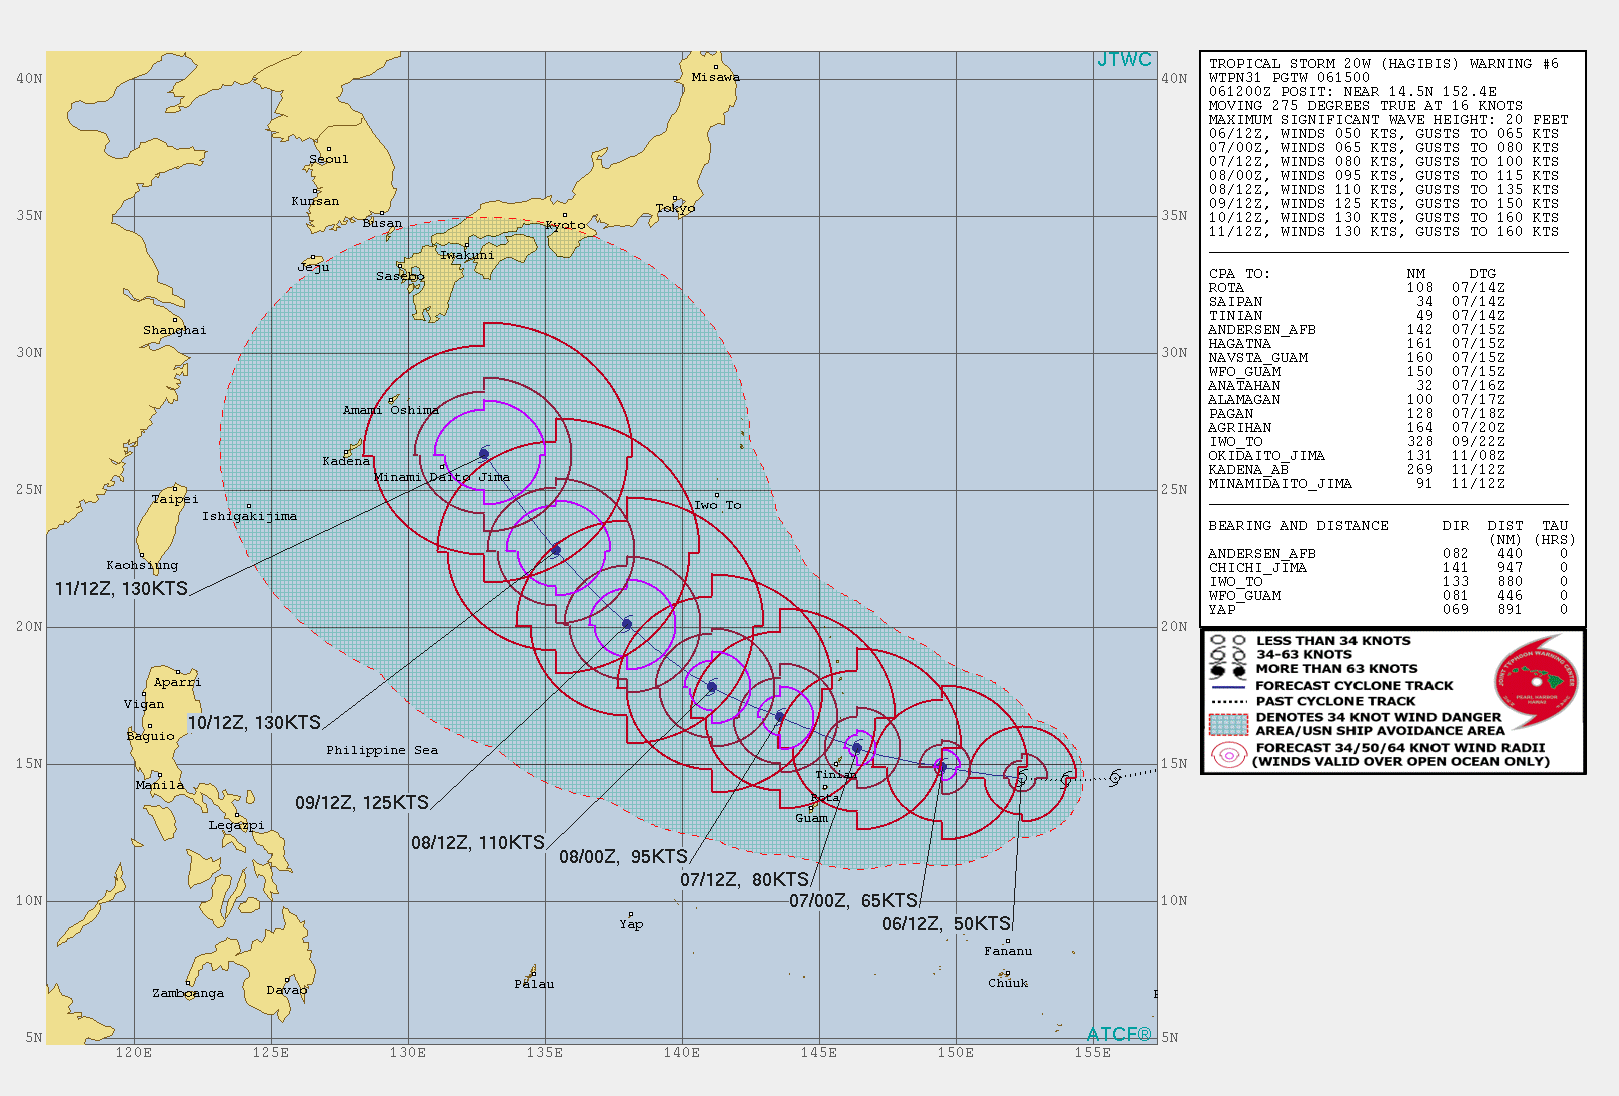Click the Taipei city label

coord(175,499)
